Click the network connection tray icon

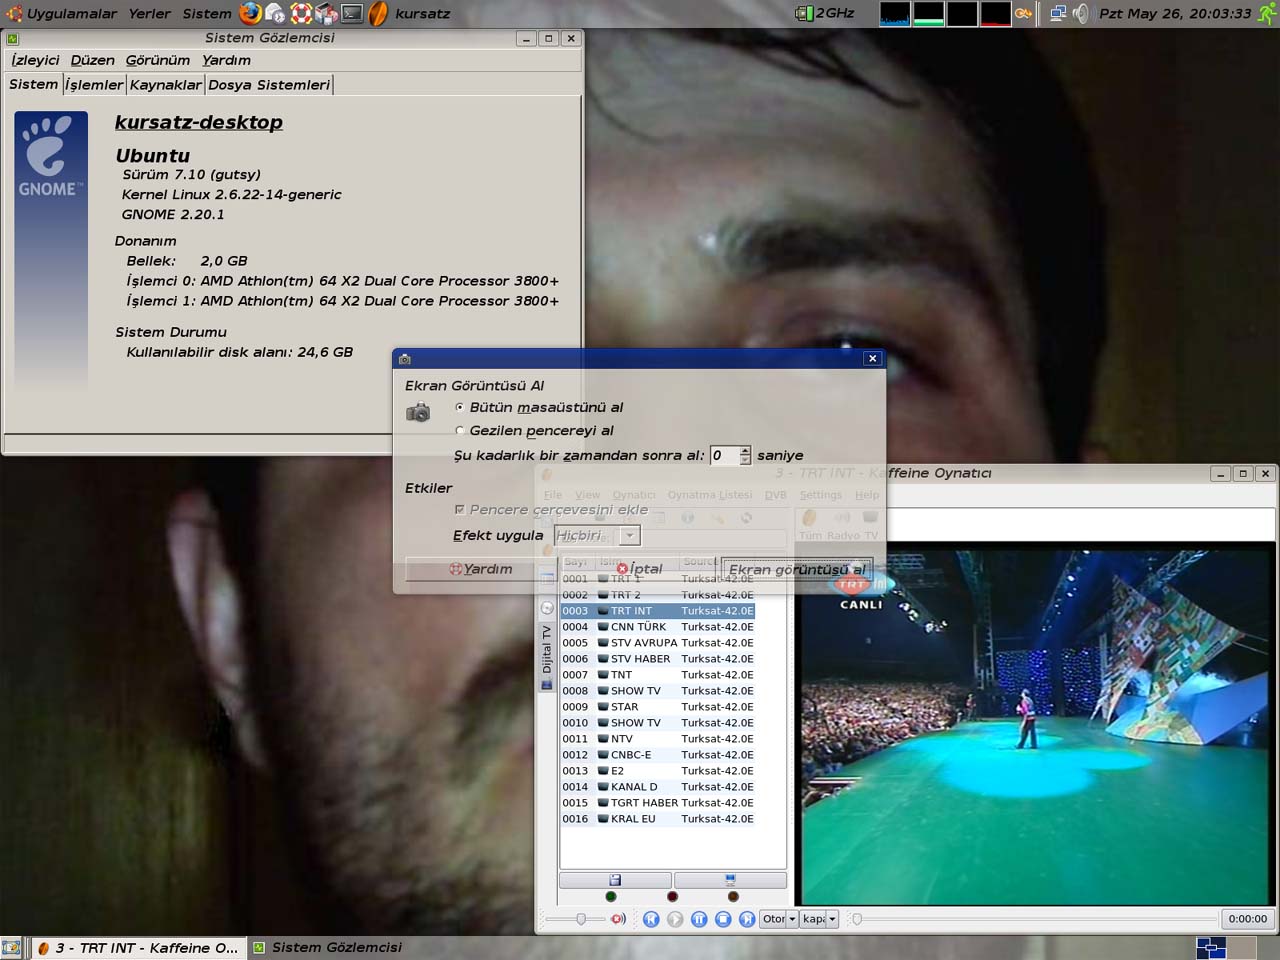tap(1058, 13)
